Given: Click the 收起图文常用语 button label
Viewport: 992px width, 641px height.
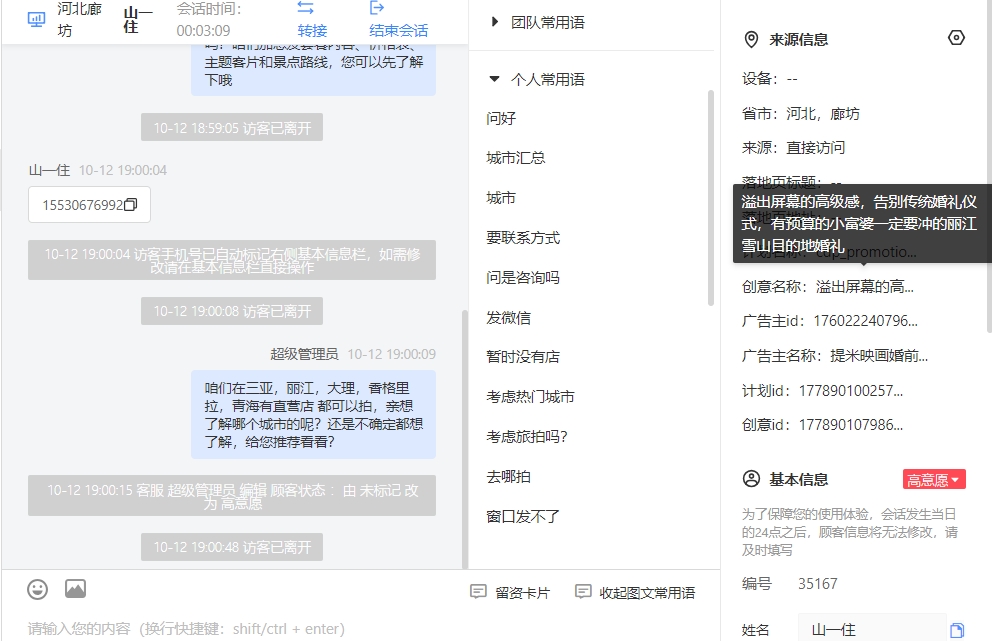Looking at the screenshot, I should (647, 592).
